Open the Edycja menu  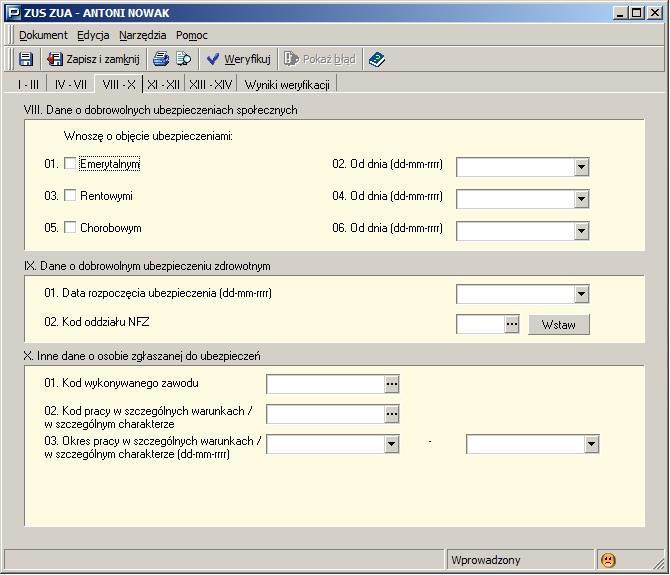[93, 35]
